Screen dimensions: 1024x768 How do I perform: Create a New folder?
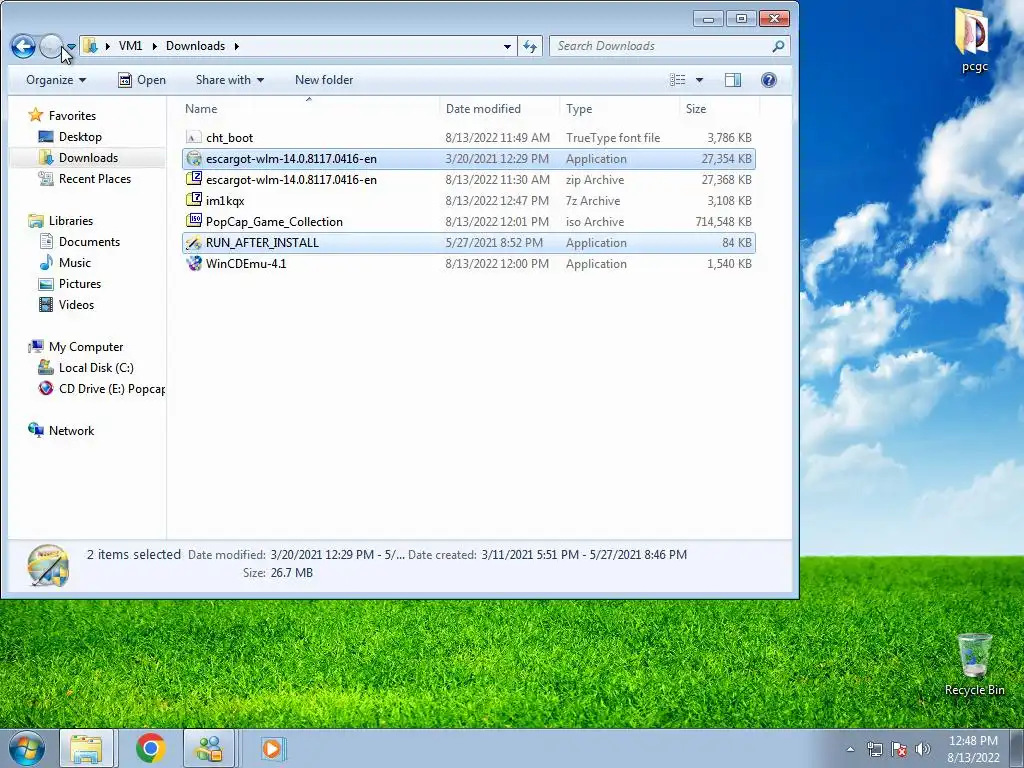point(324,80)
